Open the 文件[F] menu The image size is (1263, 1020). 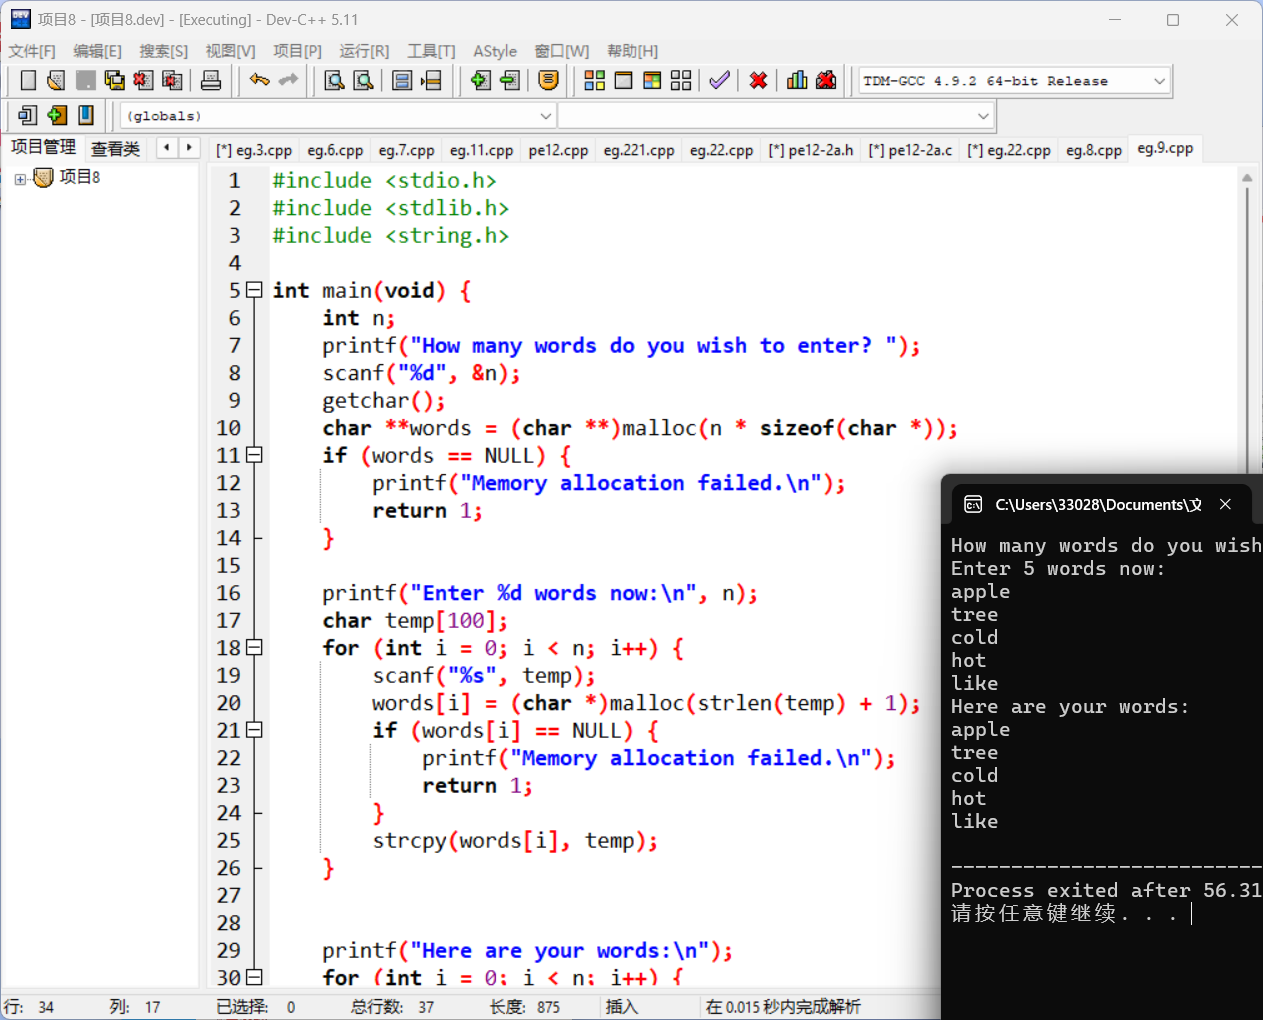(32, 51)
